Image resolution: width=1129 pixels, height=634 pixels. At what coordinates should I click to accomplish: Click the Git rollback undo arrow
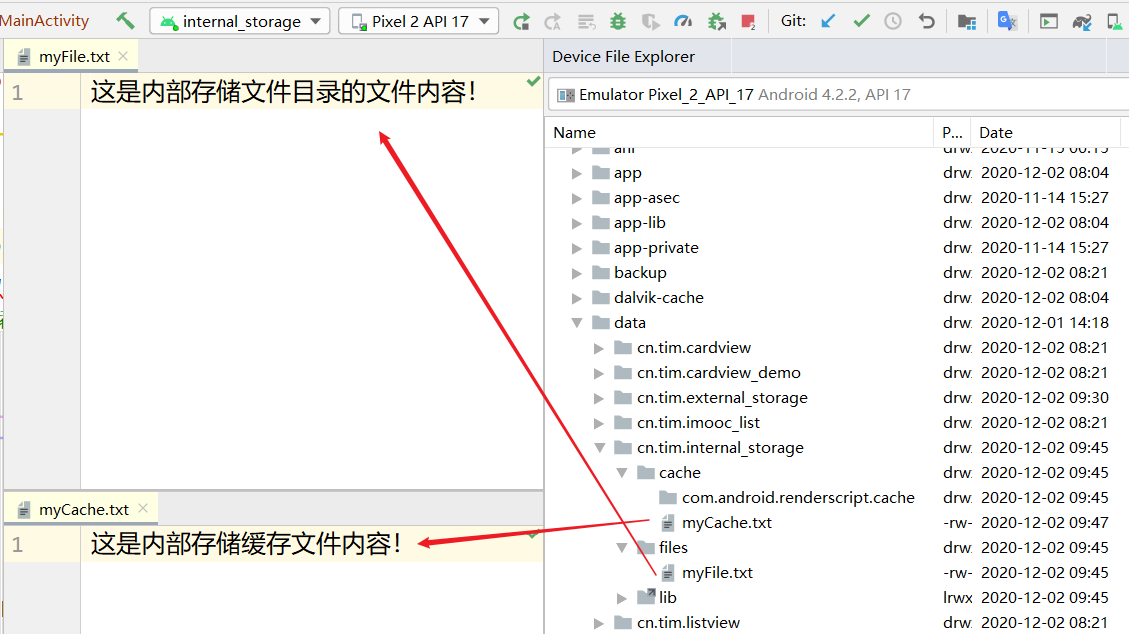(x=927, y=21)
